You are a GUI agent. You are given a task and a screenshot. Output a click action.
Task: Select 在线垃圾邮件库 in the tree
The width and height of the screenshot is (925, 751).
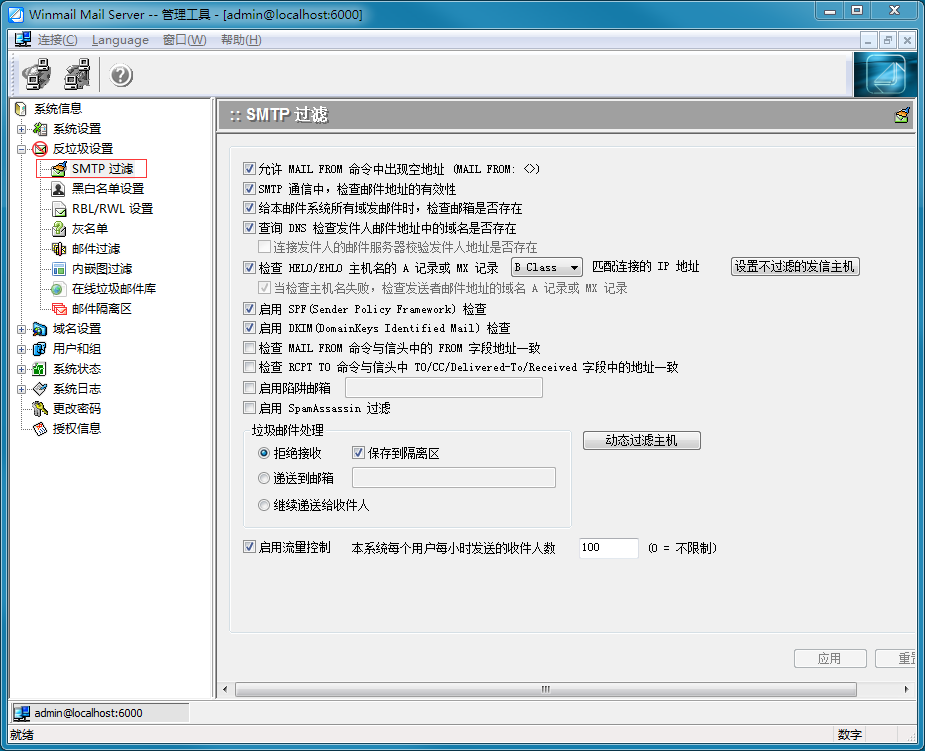pos(113,289)
